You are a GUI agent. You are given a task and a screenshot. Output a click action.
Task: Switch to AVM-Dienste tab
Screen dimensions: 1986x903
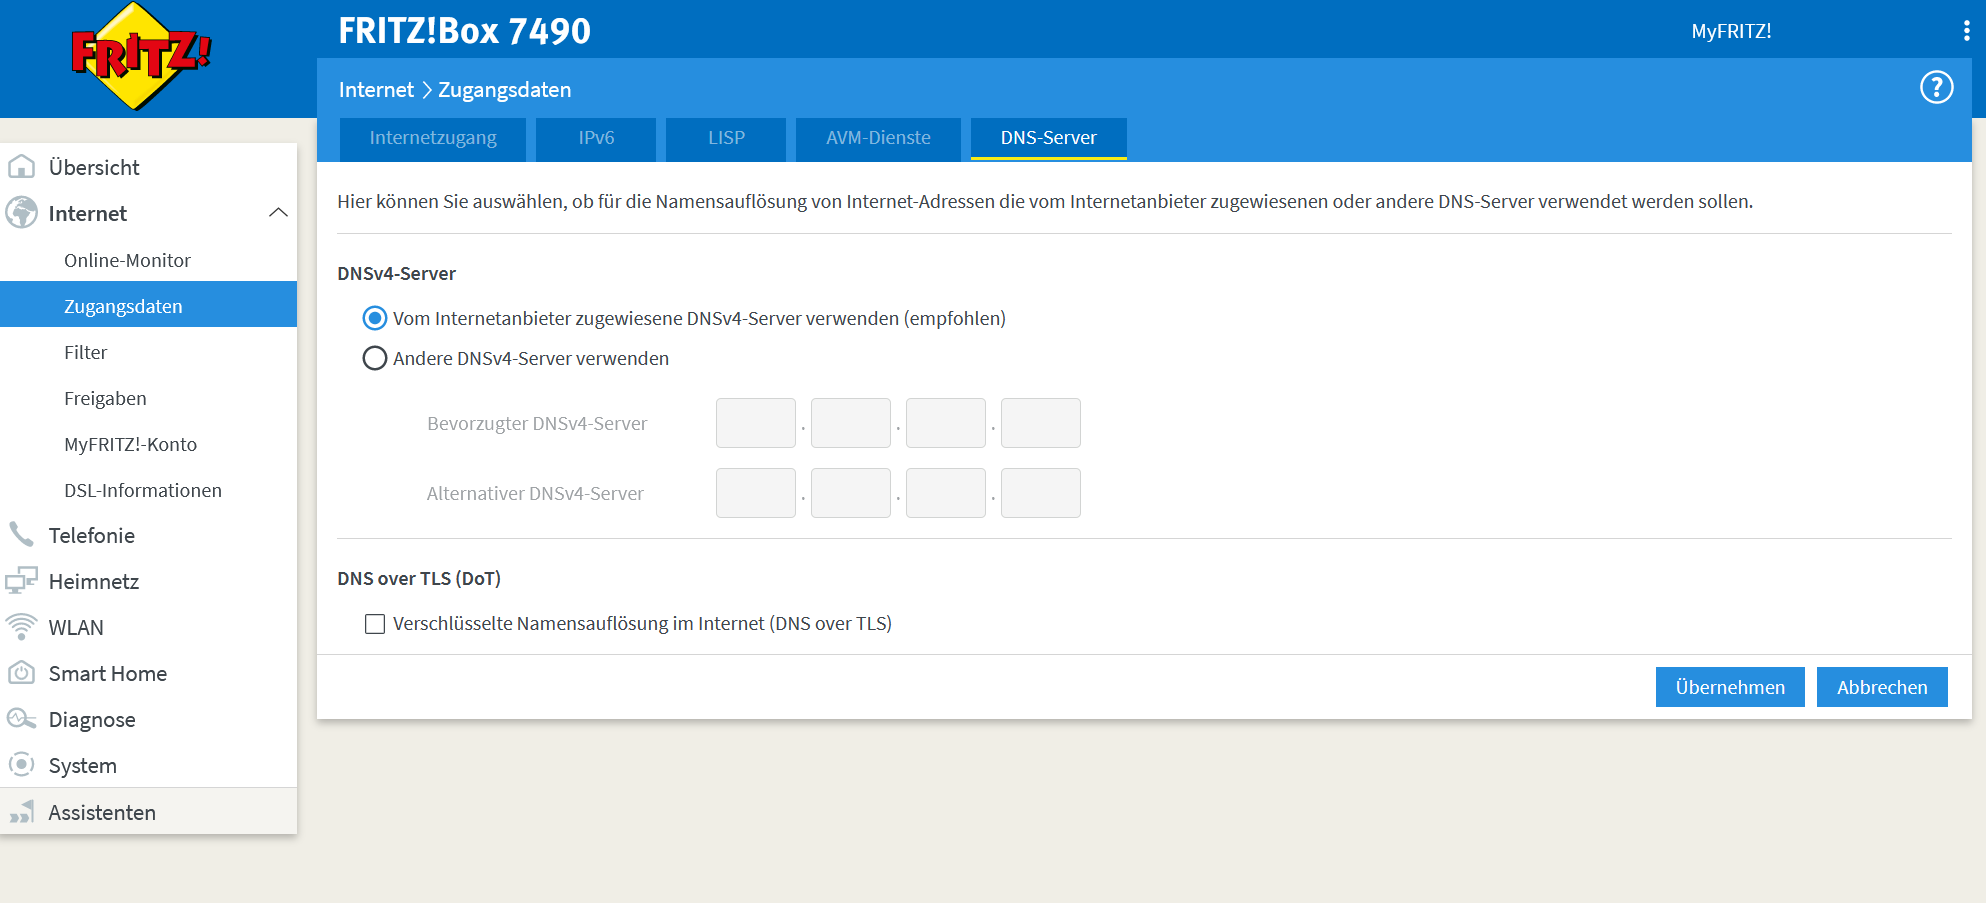point(878,138)
